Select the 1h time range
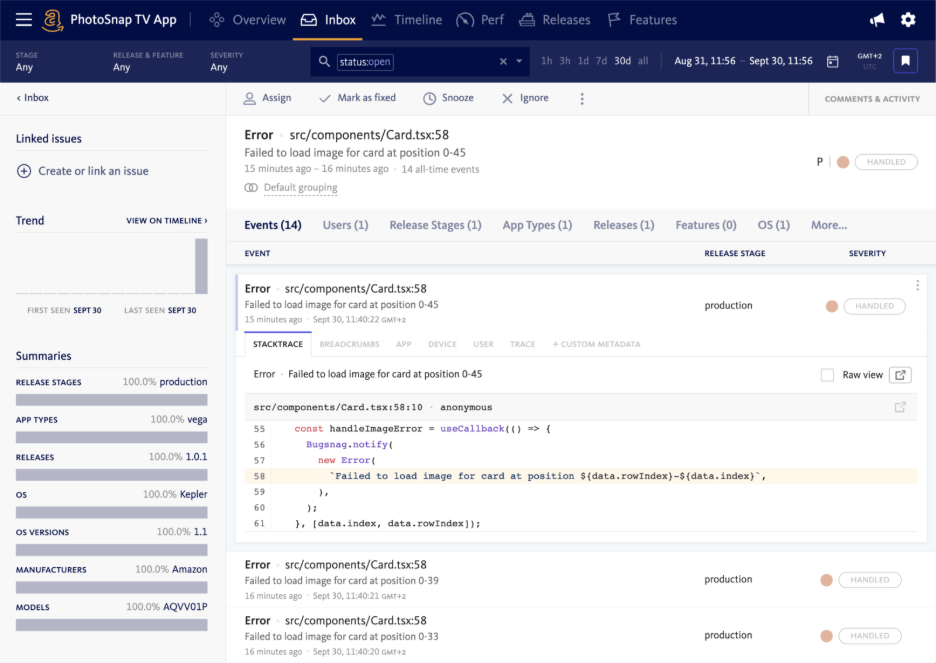Screen dimensions: 936x663 [x=546, y=61]
